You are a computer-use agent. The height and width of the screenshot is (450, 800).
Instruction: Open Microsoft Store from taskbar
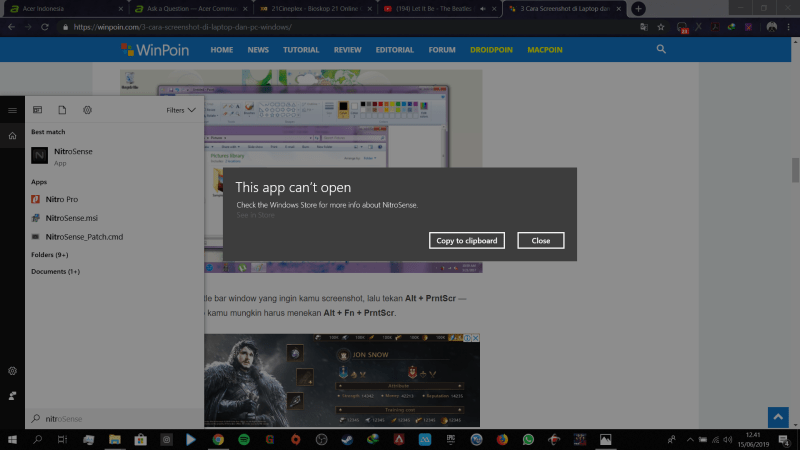pos(140,439)
